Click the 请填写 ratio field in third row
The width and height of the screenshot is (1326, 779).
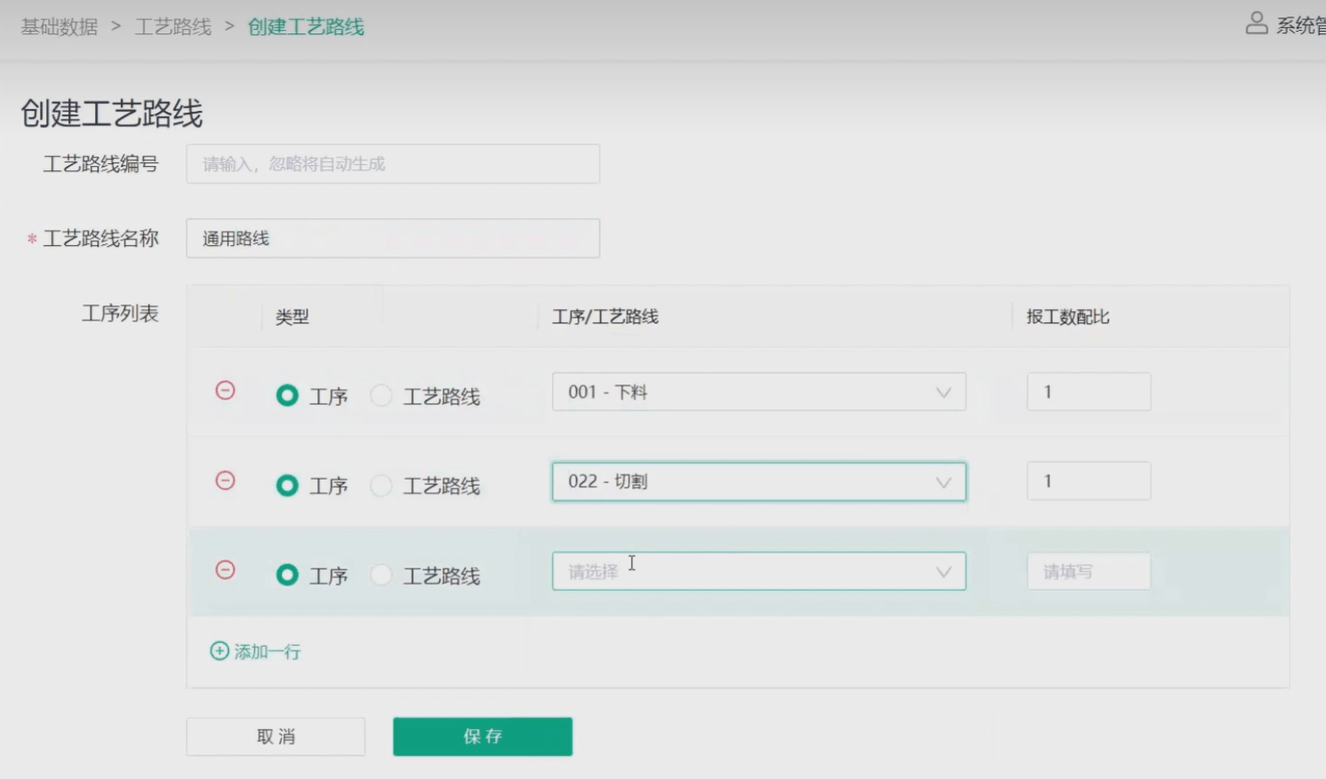pos(1088,572)
